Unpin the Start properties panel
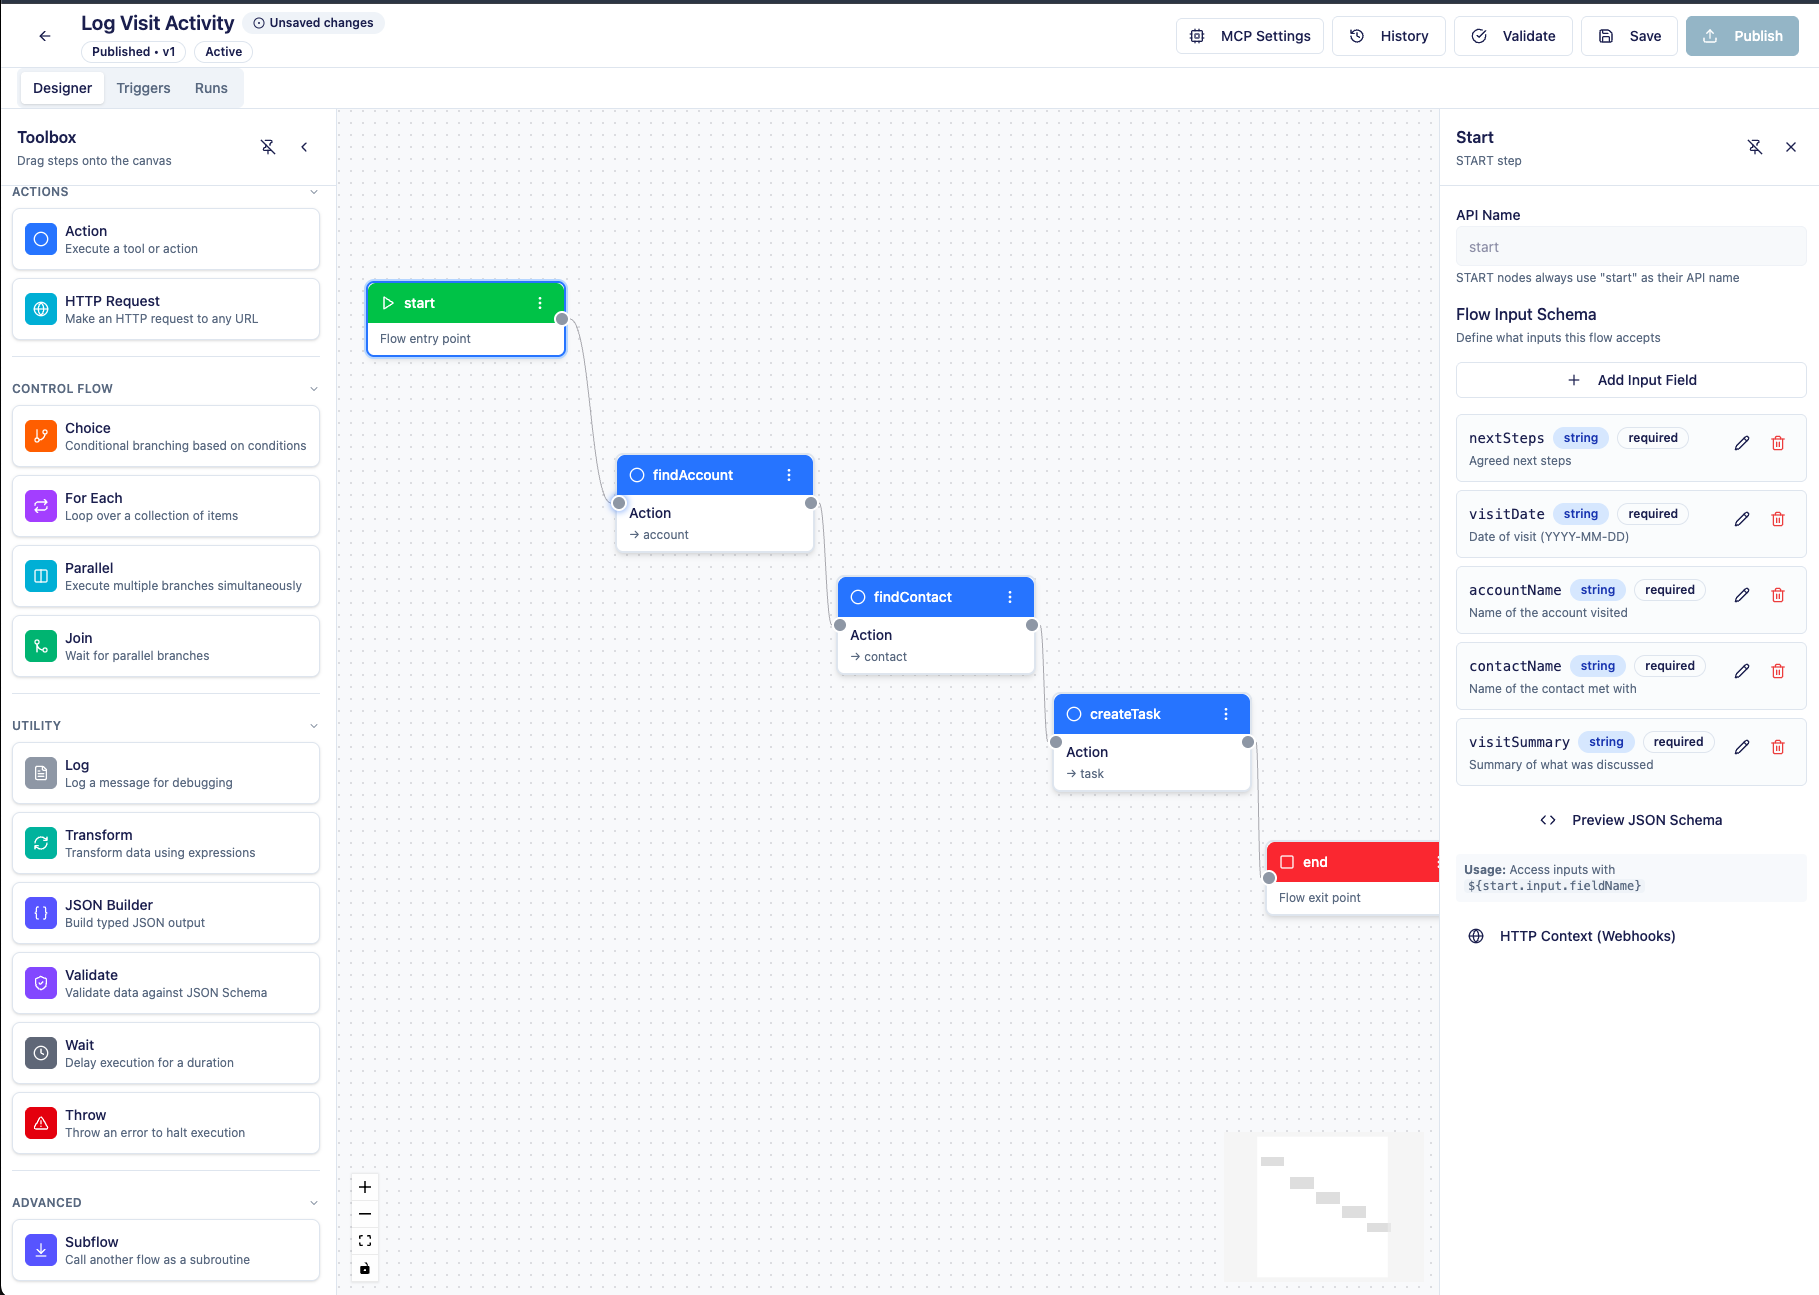This screenshot has width=1819, height=1295. click(x=1755, y=147)
